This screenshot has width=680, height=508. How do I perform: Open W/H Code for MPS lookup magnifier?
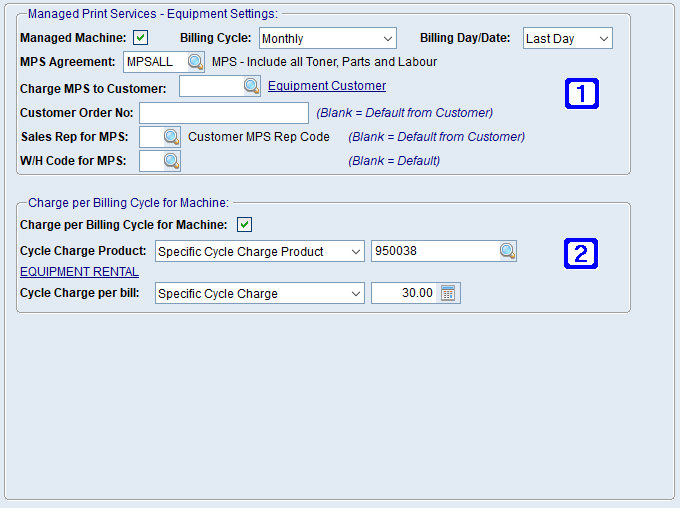tap(171, 161)
